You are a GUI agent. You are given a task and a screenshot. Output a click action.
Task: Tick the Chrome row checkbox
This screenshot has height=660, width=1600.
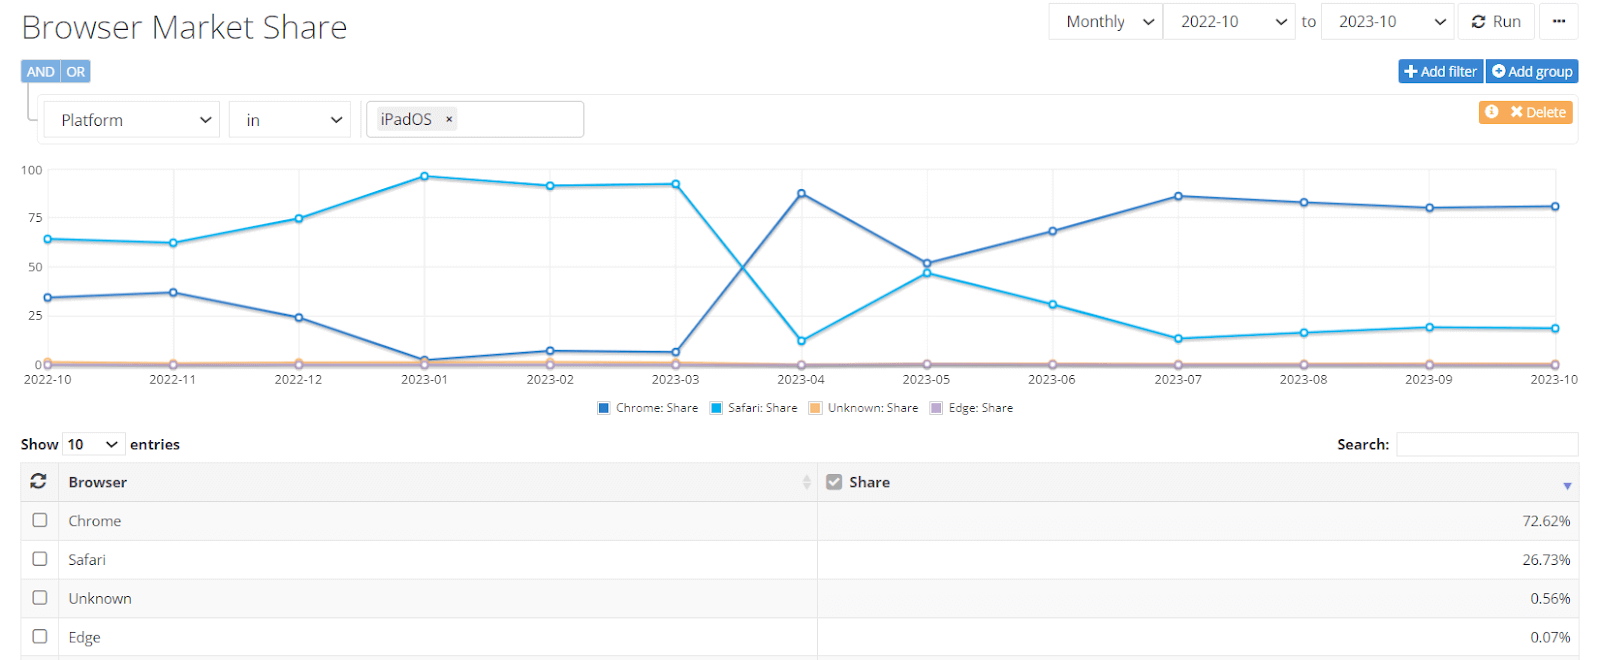[40, 520]
